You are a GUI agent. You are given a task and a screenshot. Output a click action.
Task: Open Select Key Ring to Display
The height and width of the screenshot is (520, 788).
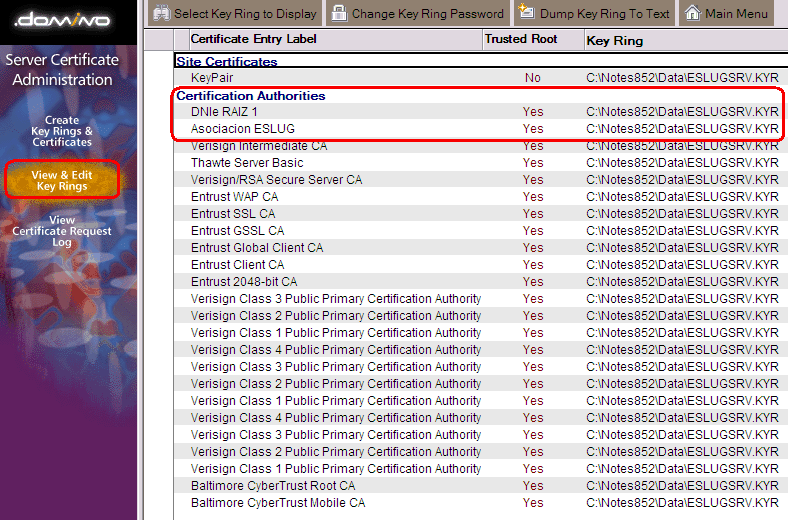(x=236, y=14)
